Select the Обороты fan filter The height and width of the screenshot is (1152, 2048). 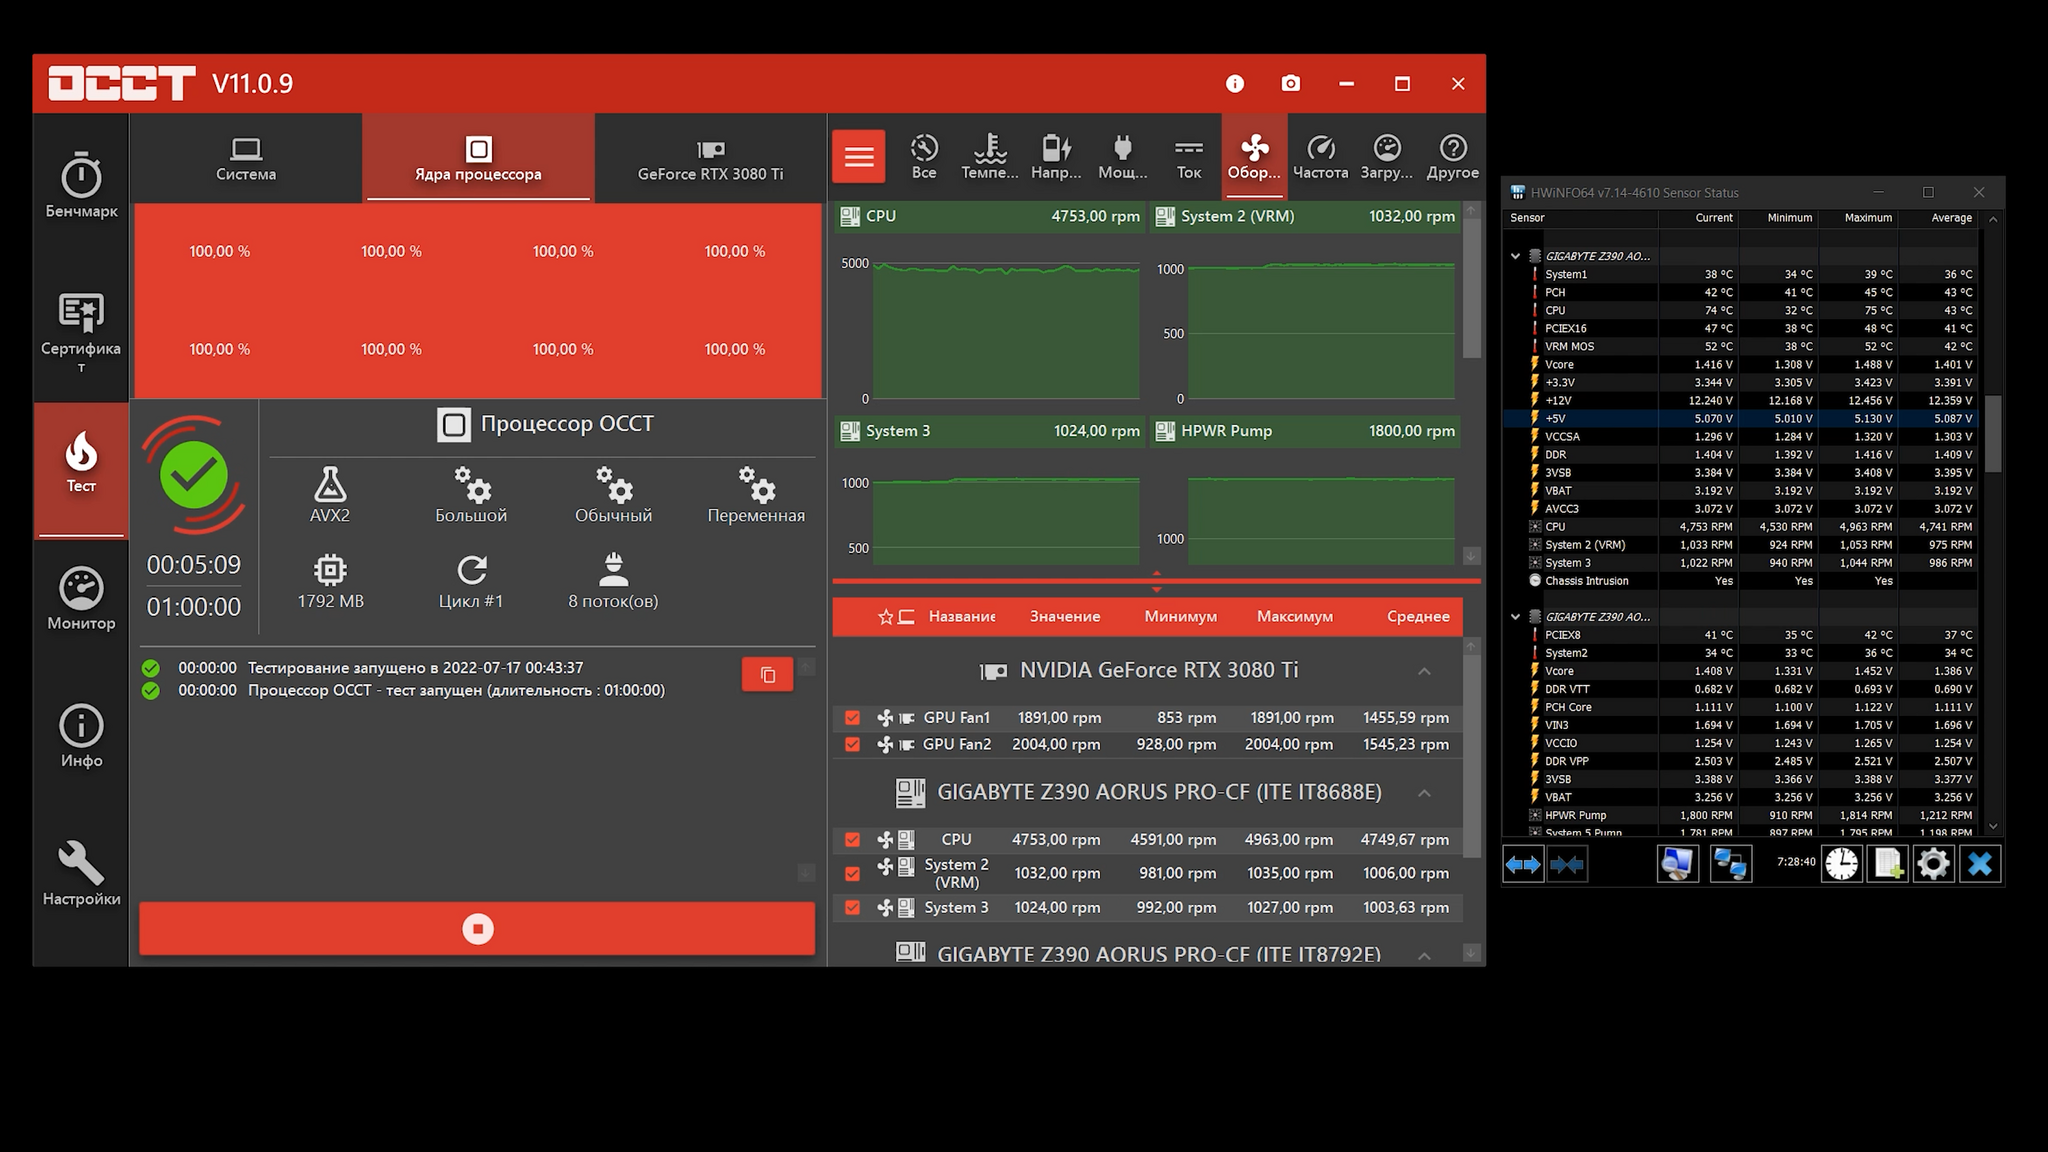tap(1254, 157)
